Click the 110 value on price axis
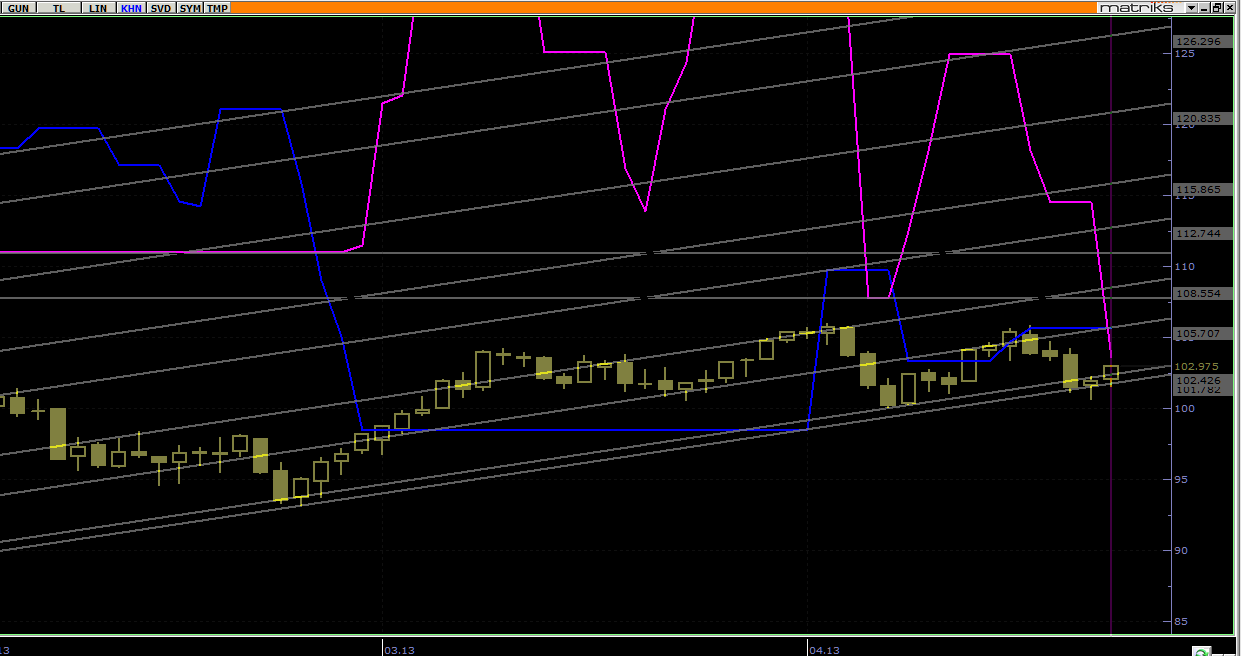Screen dimensions: 1242x656 (x=1185, y=267)
